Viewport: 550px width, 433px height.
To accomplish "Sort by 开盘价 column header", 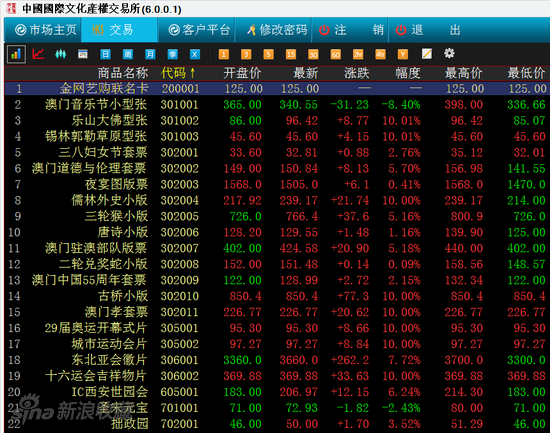I will tap(242, 73).
